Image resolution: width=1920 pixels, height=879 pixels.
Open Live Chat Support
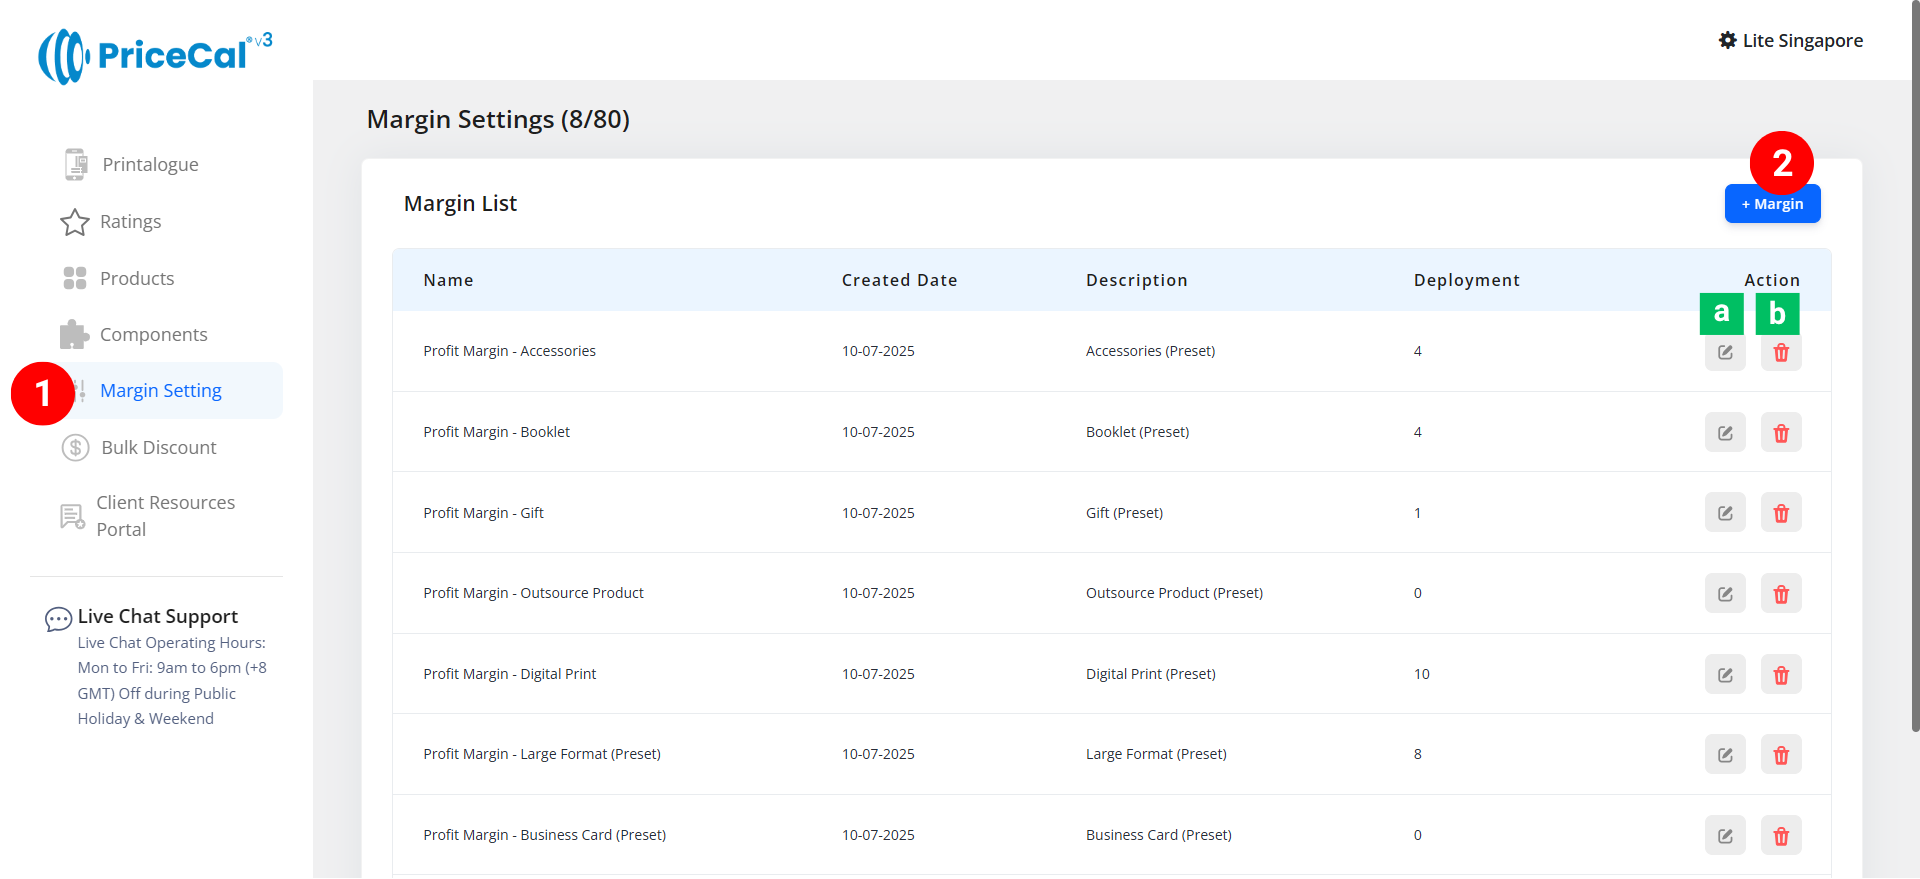[x=157, y=617]
